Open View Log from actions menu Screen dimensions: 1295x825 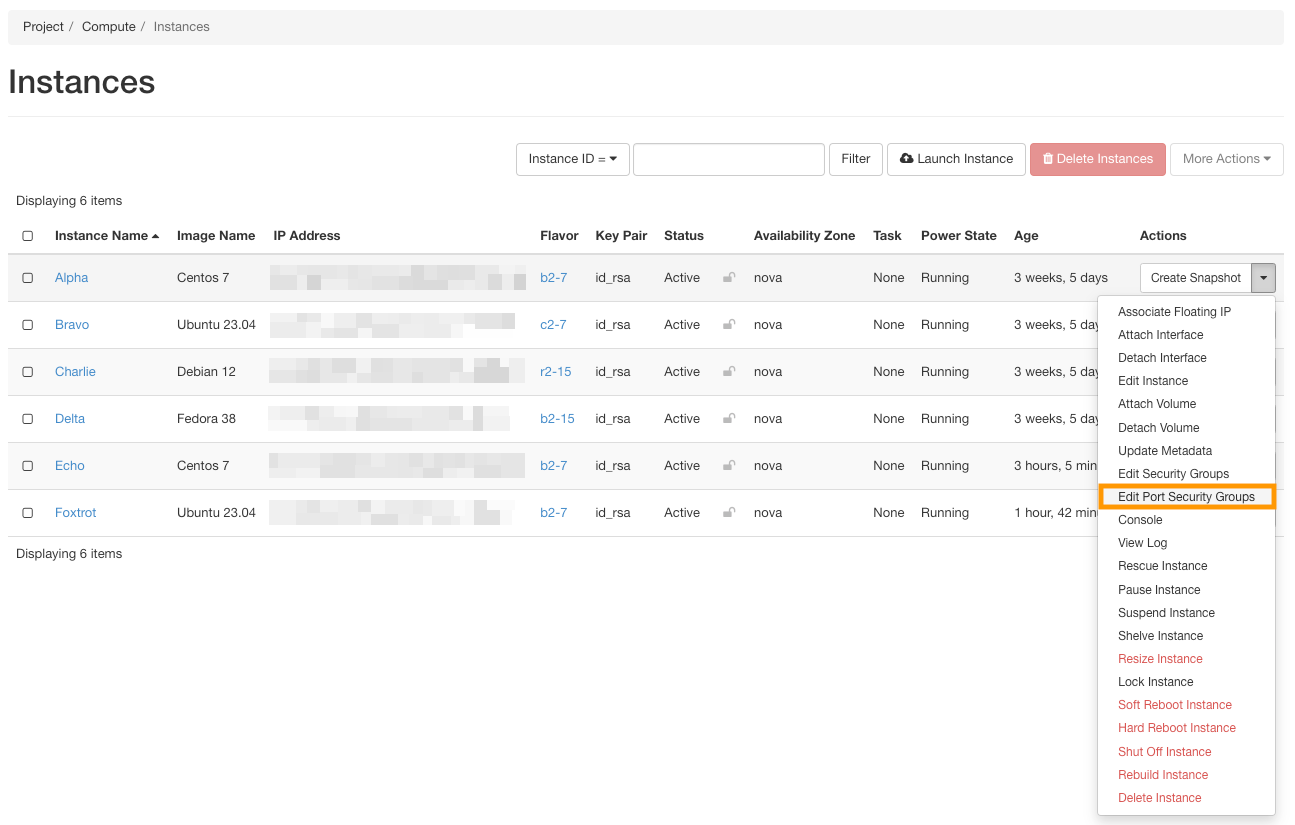(x=1142, y=543)
